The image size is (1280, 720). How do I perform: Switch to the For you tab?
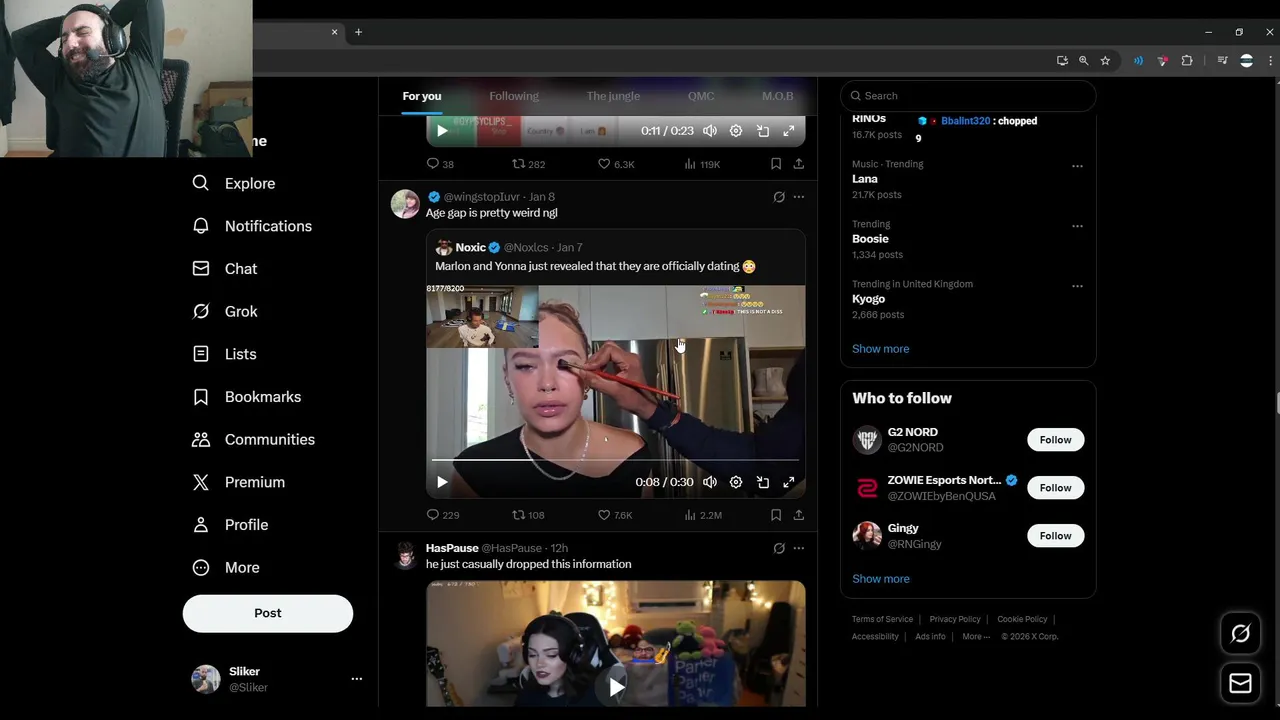tap(422, 96)
